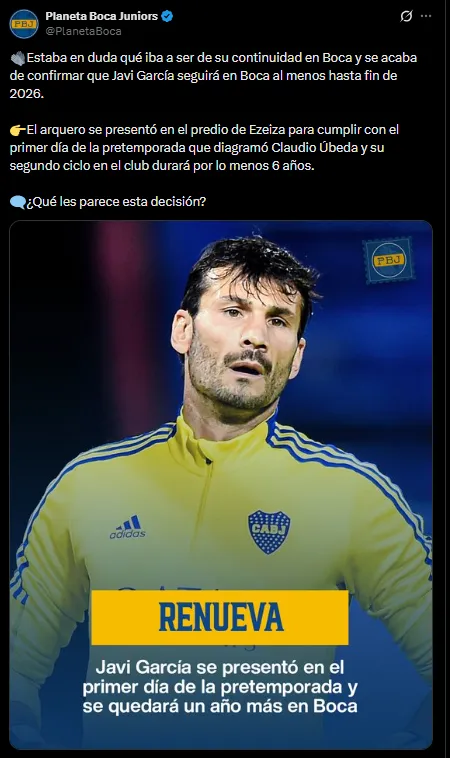Click the speech bubble emoji before the question
Viewport: 450px width, 758px height.
(17, 202)
